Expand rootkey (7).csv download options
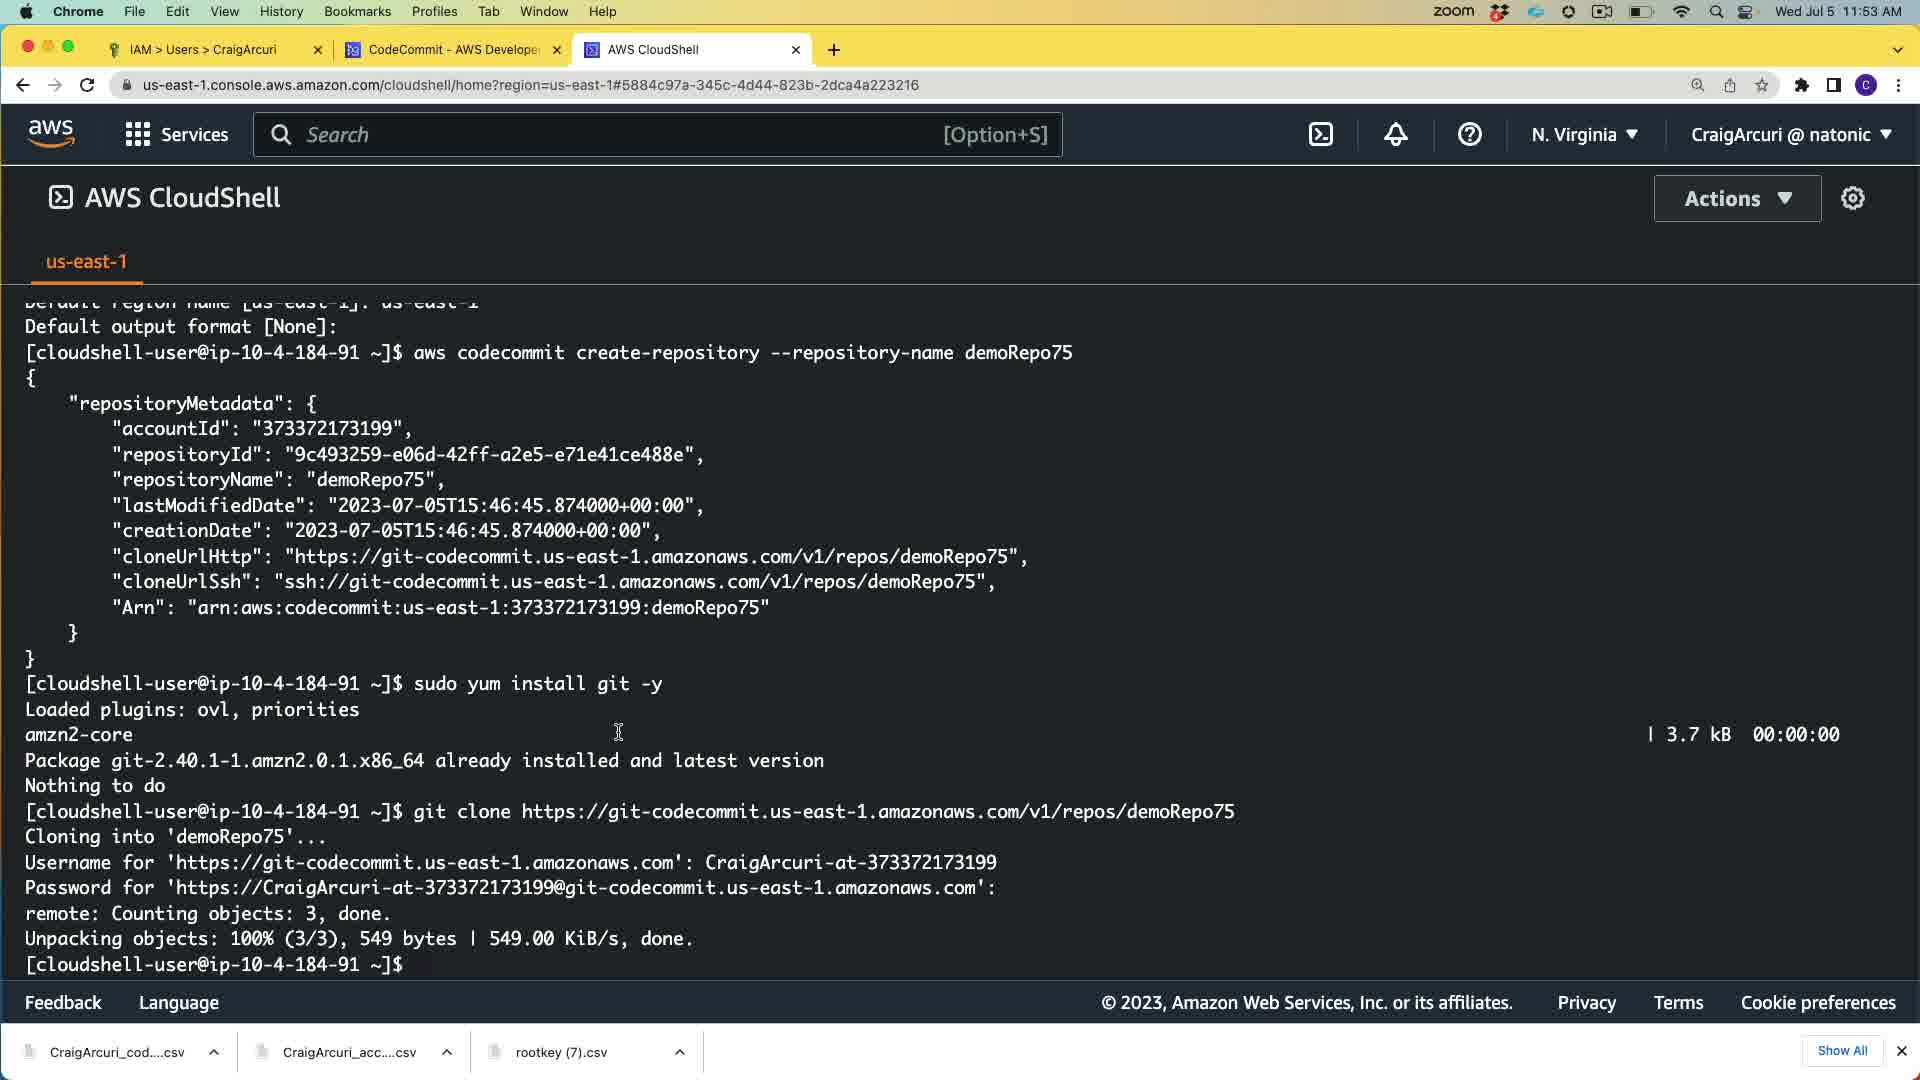The image size is (1920, 1080). 679,1052
